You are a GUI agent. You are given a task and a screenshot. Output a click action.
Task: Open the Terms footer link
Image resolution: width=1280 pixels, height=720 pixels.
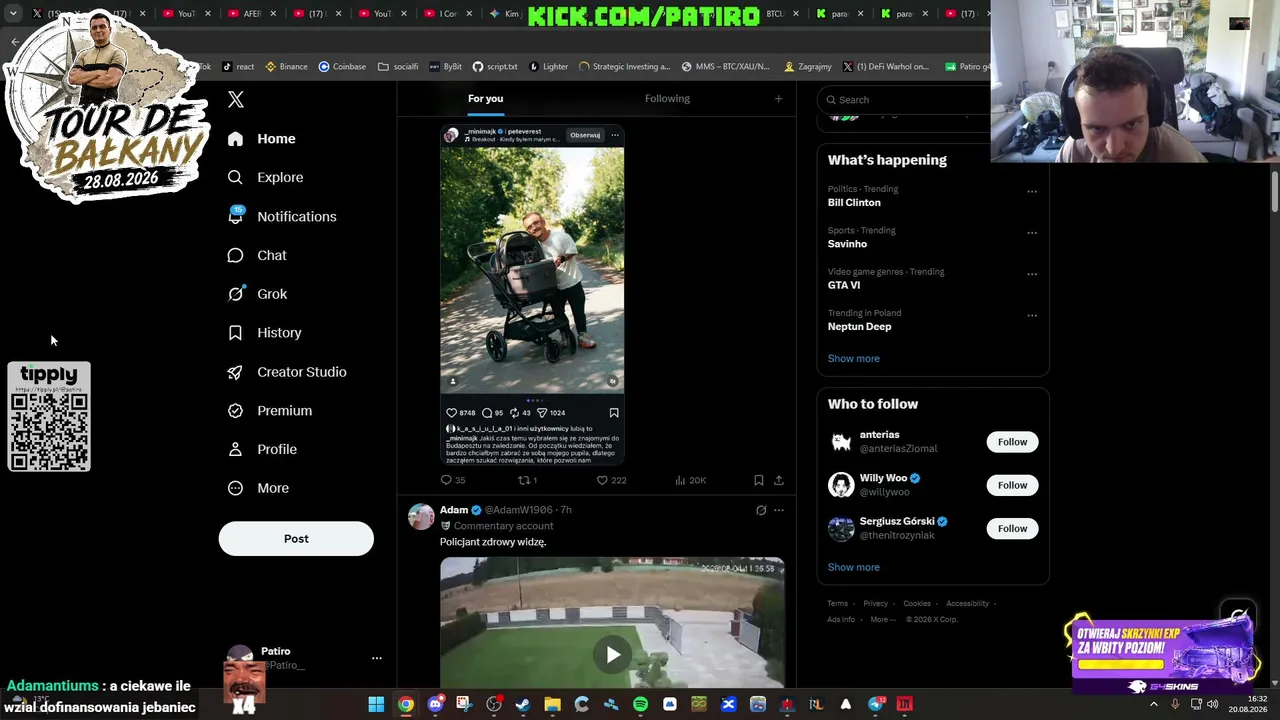click(x=837, y=604)
